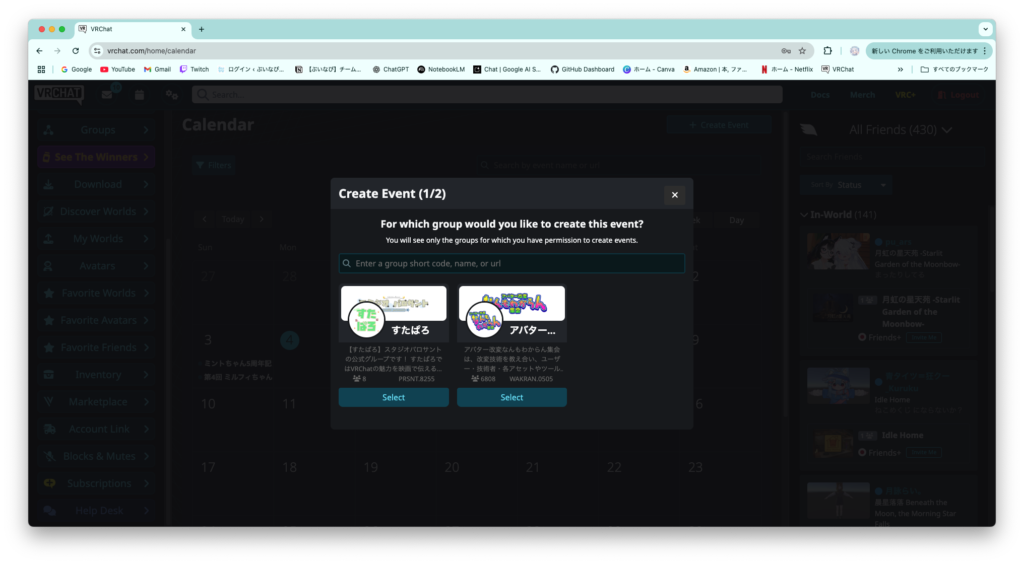1024x564 pixels.
Task: Open the Avatars sidebar menu item
Action: [x=97, y=266]
